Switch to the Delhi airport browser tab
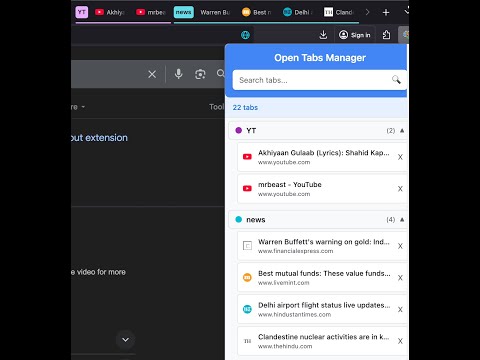Screen dimensions: 480x360 [x=298, y=12]
